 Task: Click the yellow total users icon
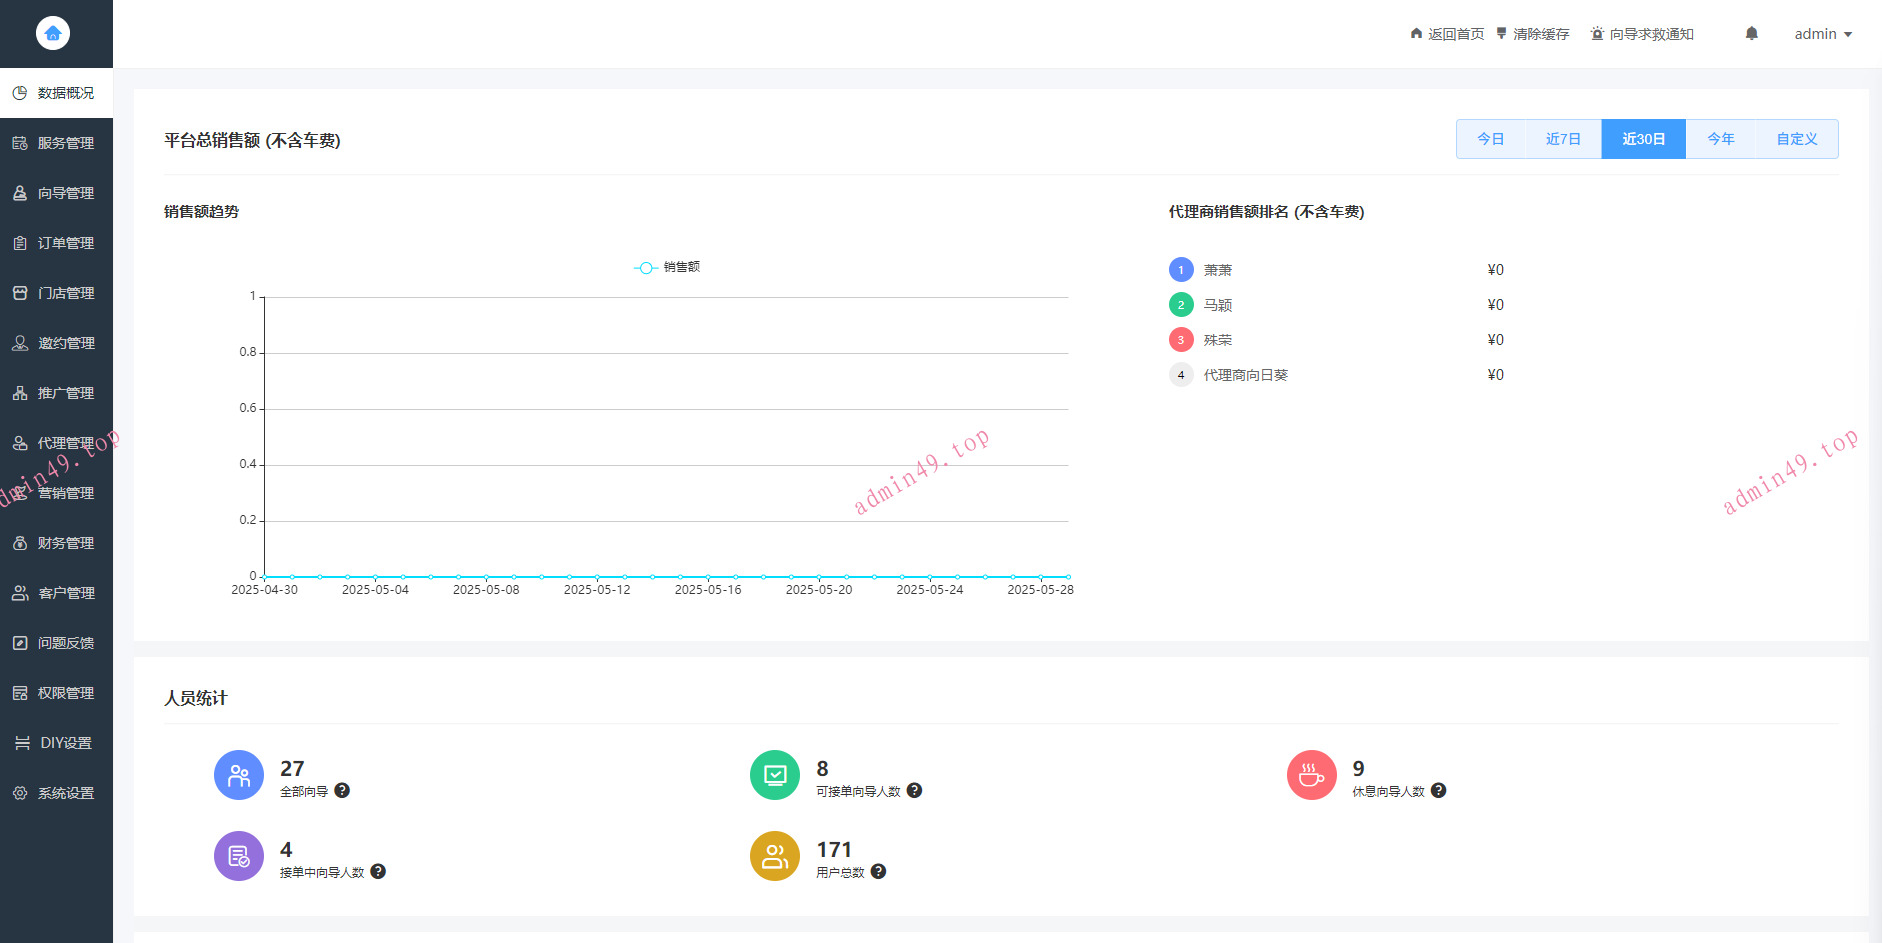pos(774,856)
